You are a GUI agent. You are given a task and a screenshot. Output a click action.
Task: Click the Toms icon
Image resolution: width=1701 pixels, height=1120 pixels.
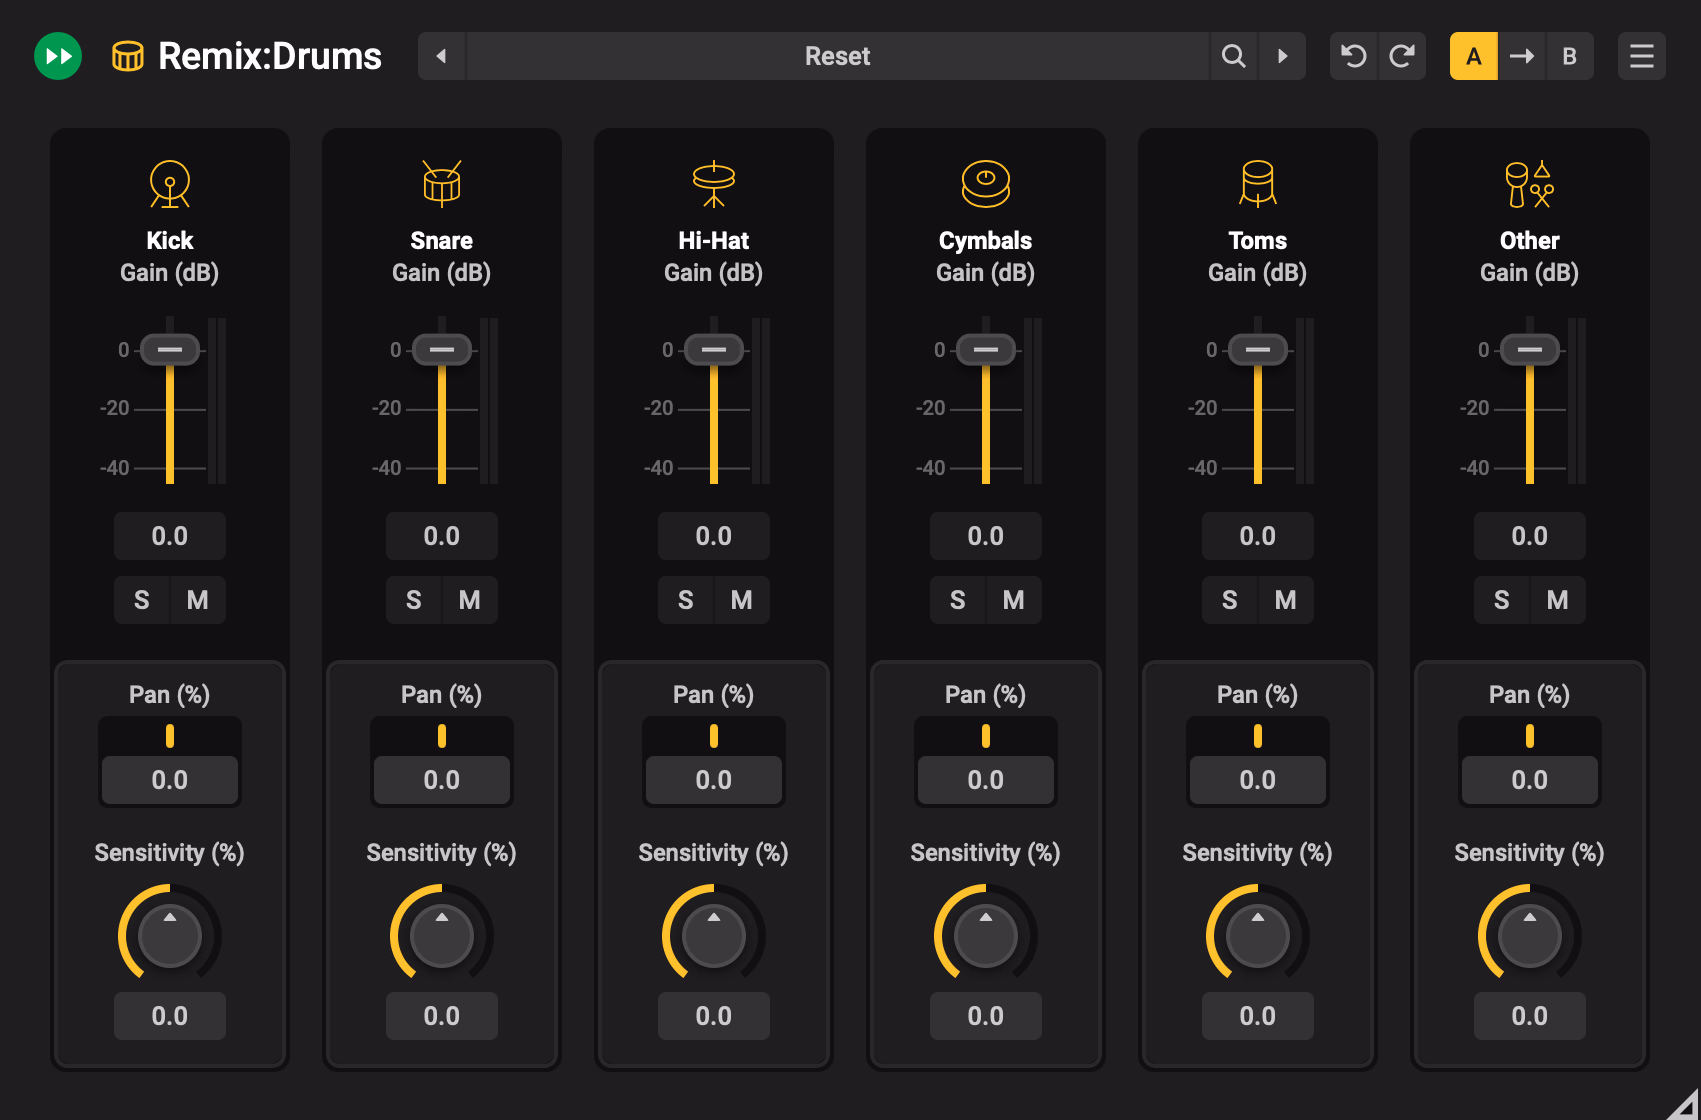pos(1258,184)
